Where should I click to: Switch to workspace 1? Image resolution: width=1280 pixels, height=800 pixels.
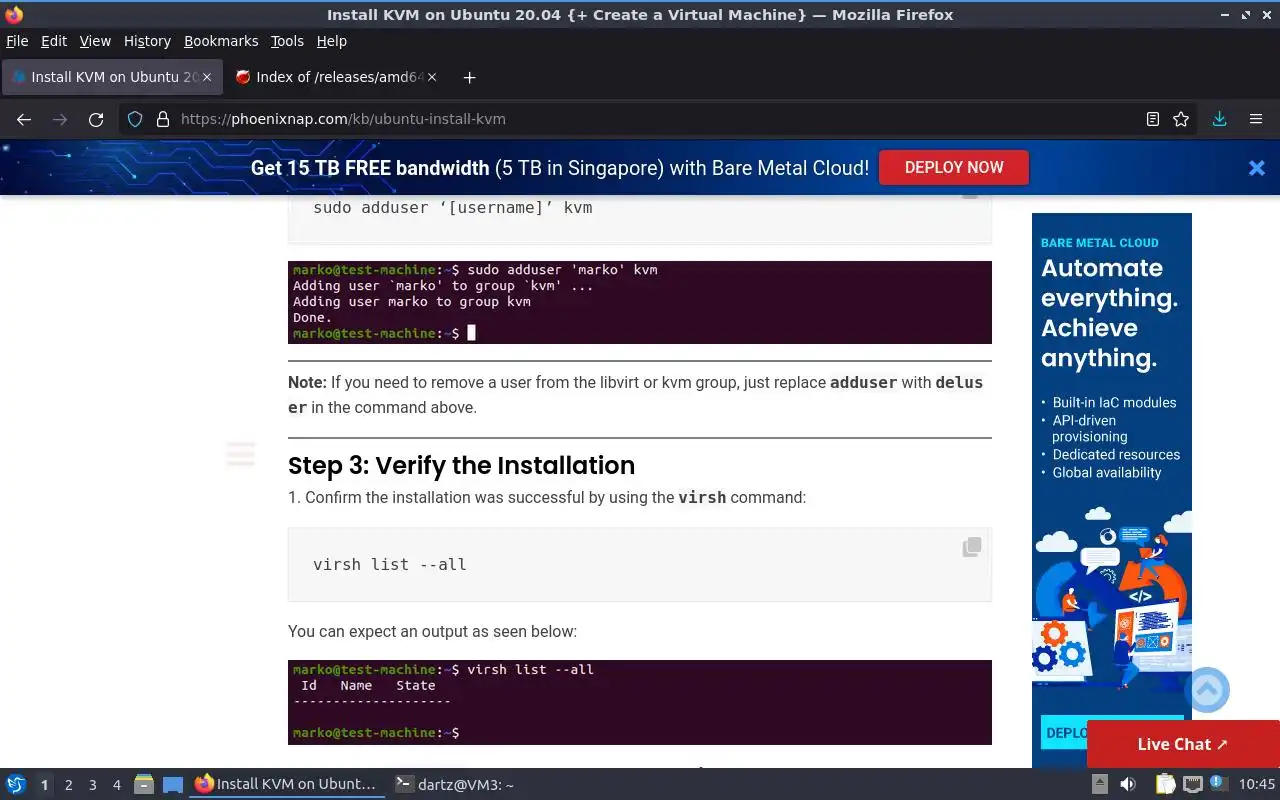point(44,785)
